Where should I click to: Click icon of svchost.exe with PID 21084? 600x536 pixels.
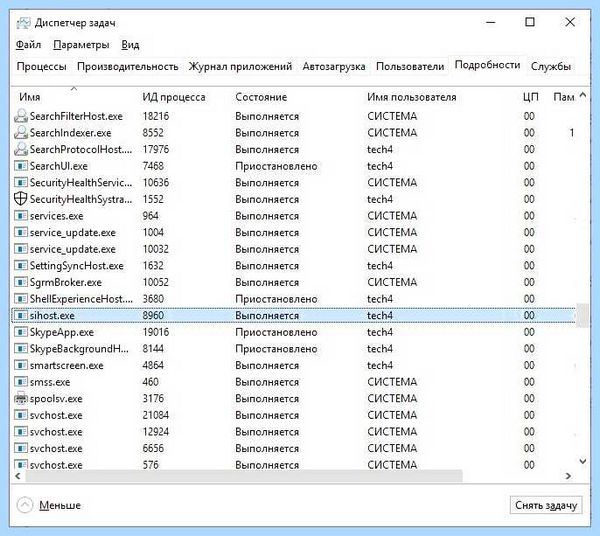coord(21,415)
